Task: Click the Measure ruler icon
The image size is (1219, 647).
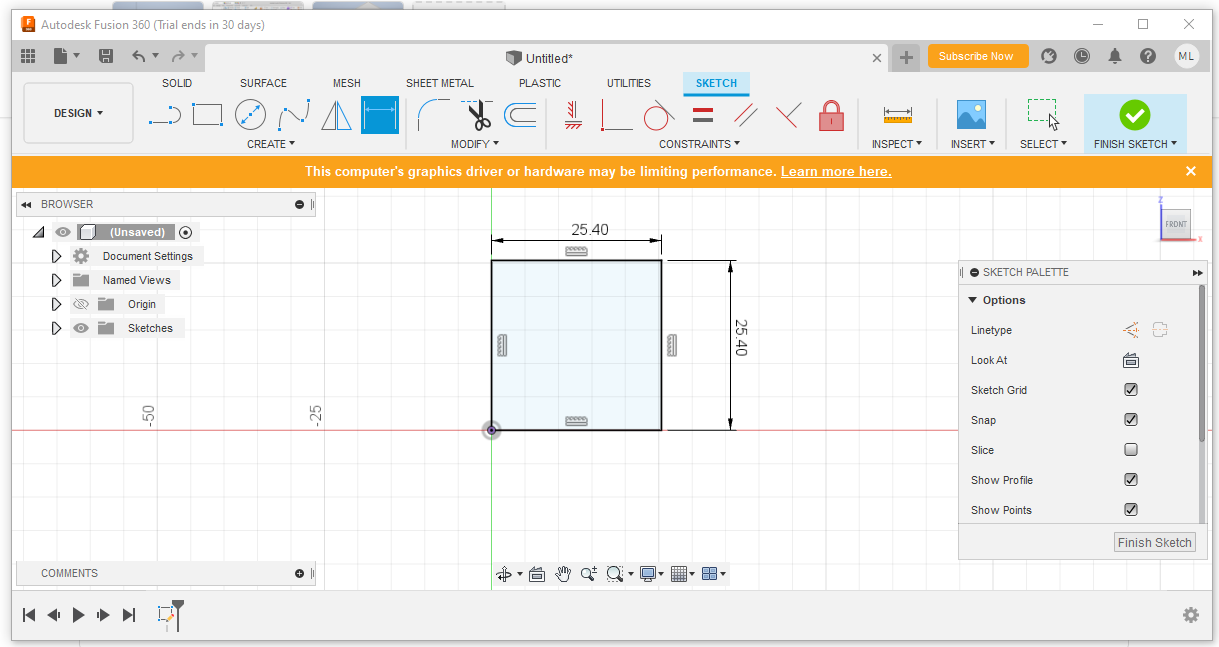Action: (897, 115)
